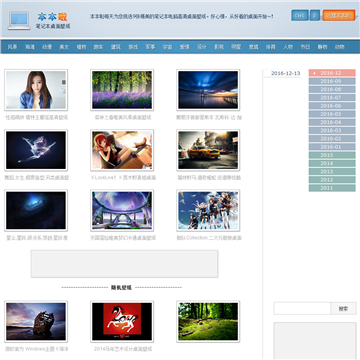Open the blue sky pier wallpaper thumbnail
This screenshot has height=360, width=360.
[x=208, y=90]
